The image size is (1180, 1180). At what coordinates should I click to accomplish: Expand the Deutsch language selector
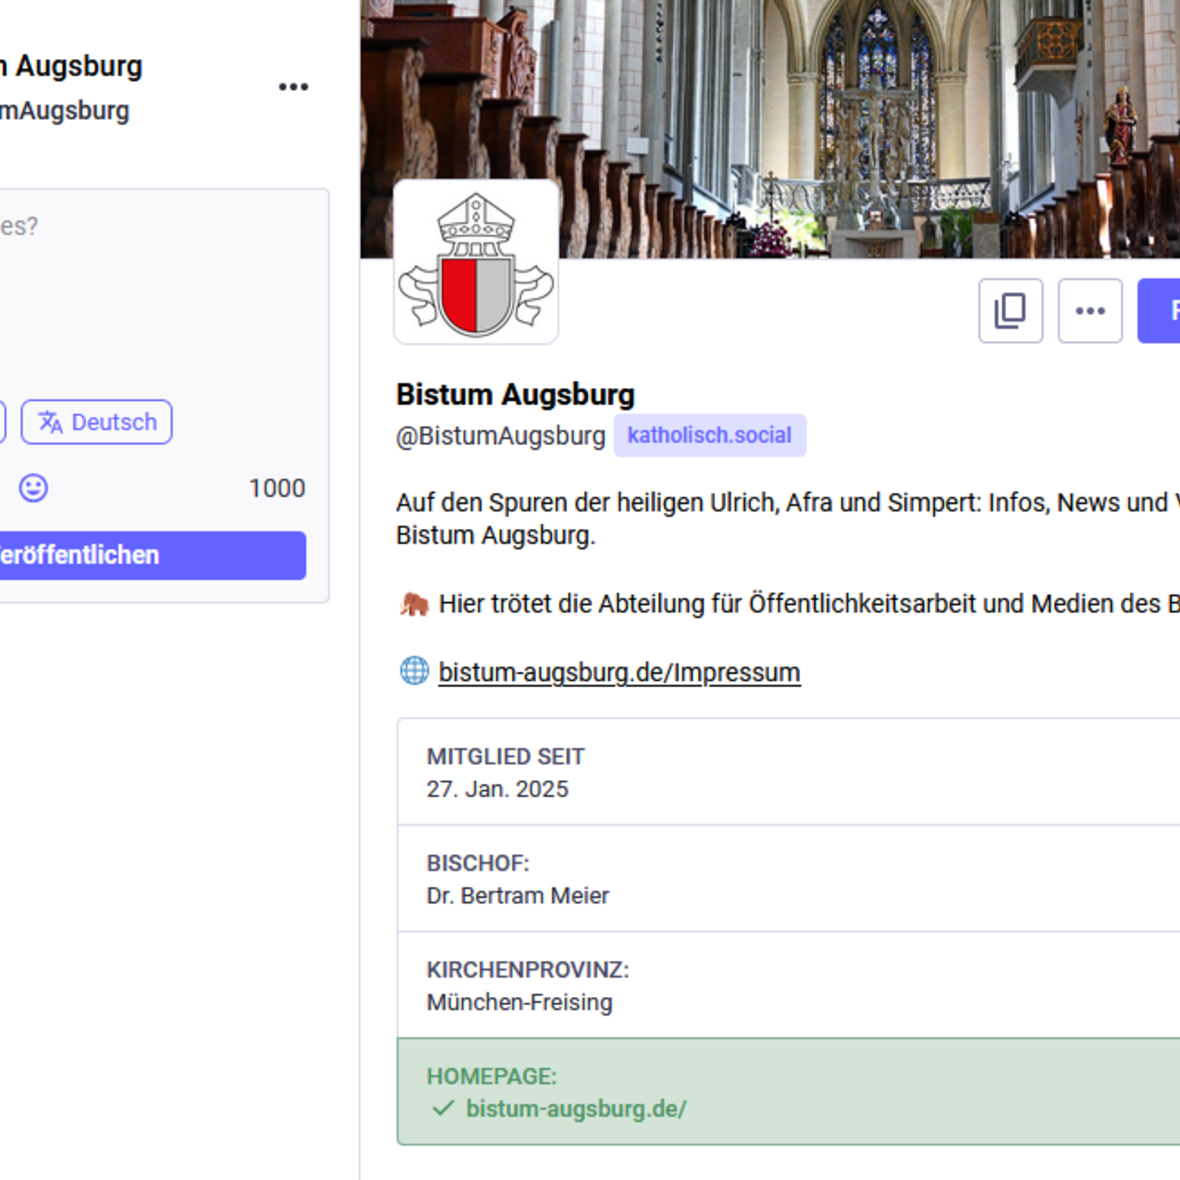[97, 422]
